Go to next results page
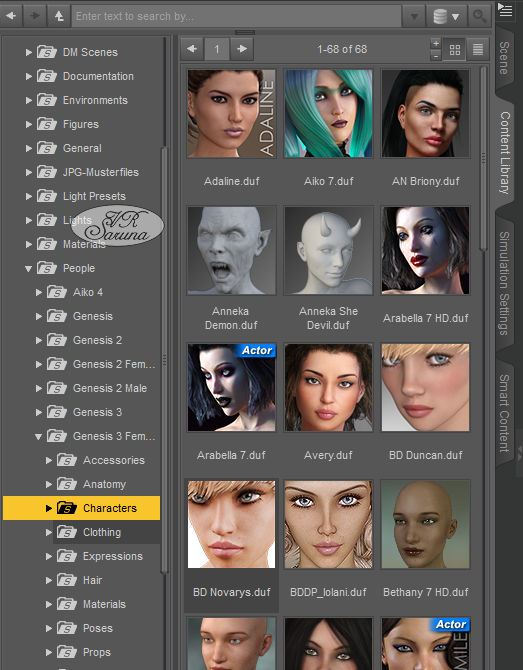The width and height of the screenshot is (523, 670). tap(242, 49)
